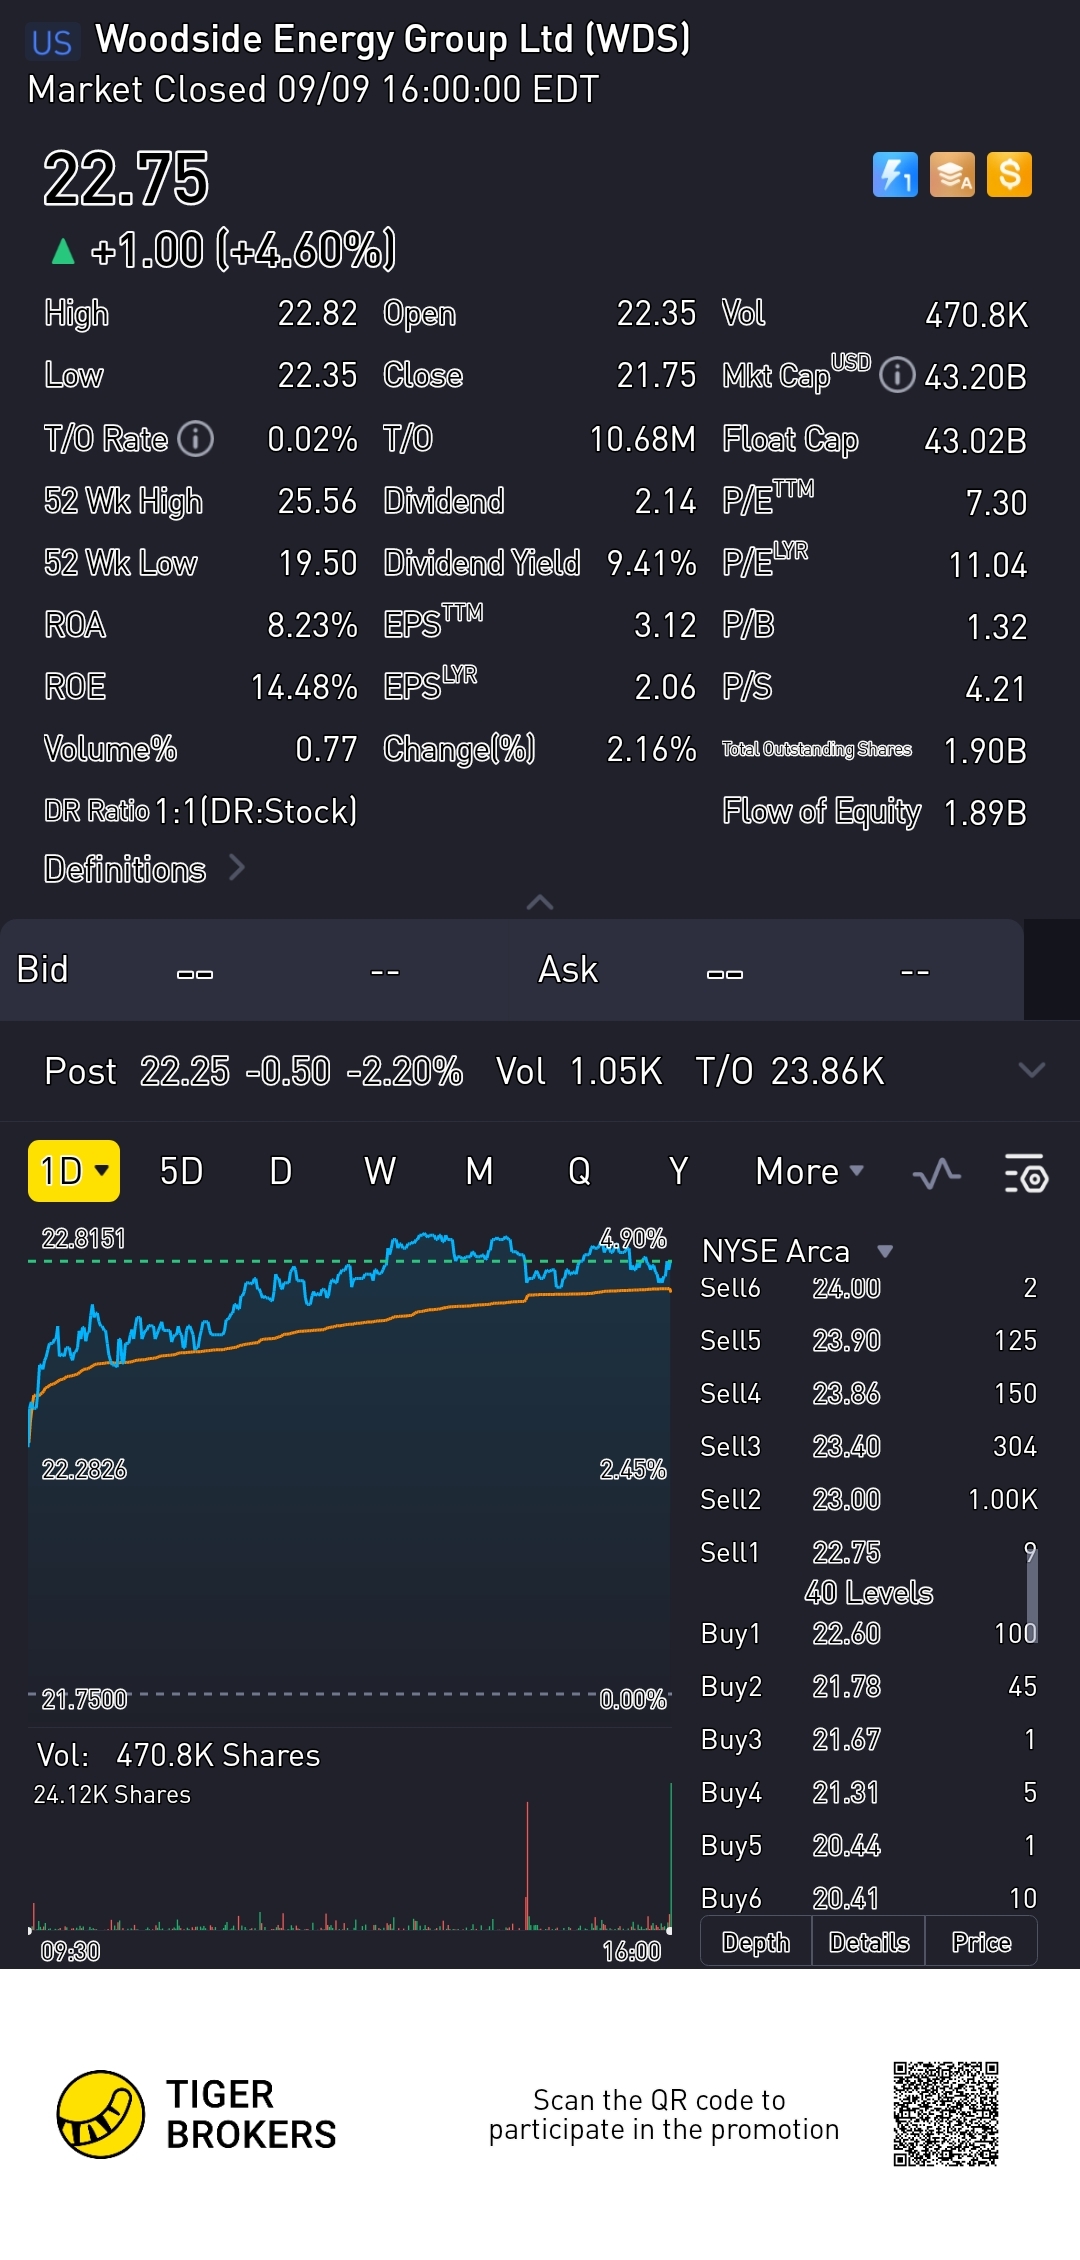Open chart display settings icon
Viewport: 1080px width, 2260px height.
1025,1173
